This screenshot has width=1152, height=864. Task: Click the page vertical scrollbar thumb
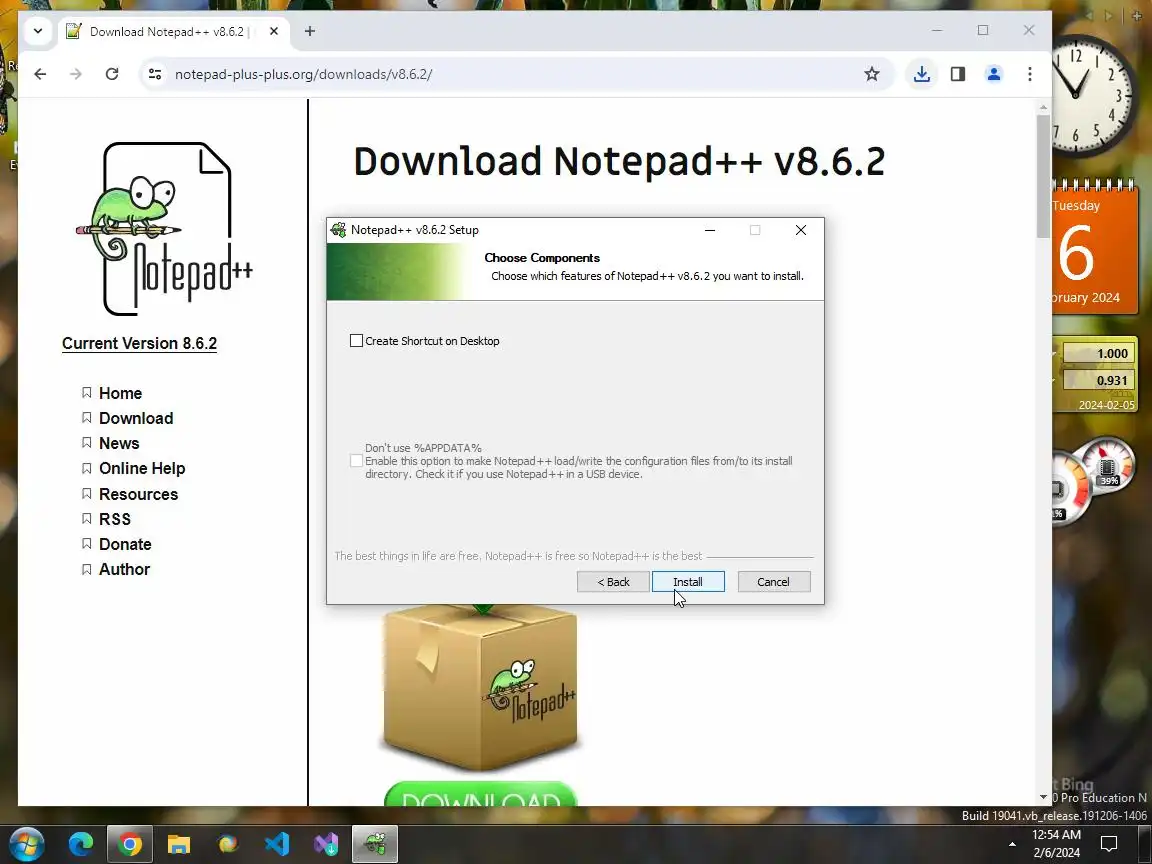point(1043,176)
